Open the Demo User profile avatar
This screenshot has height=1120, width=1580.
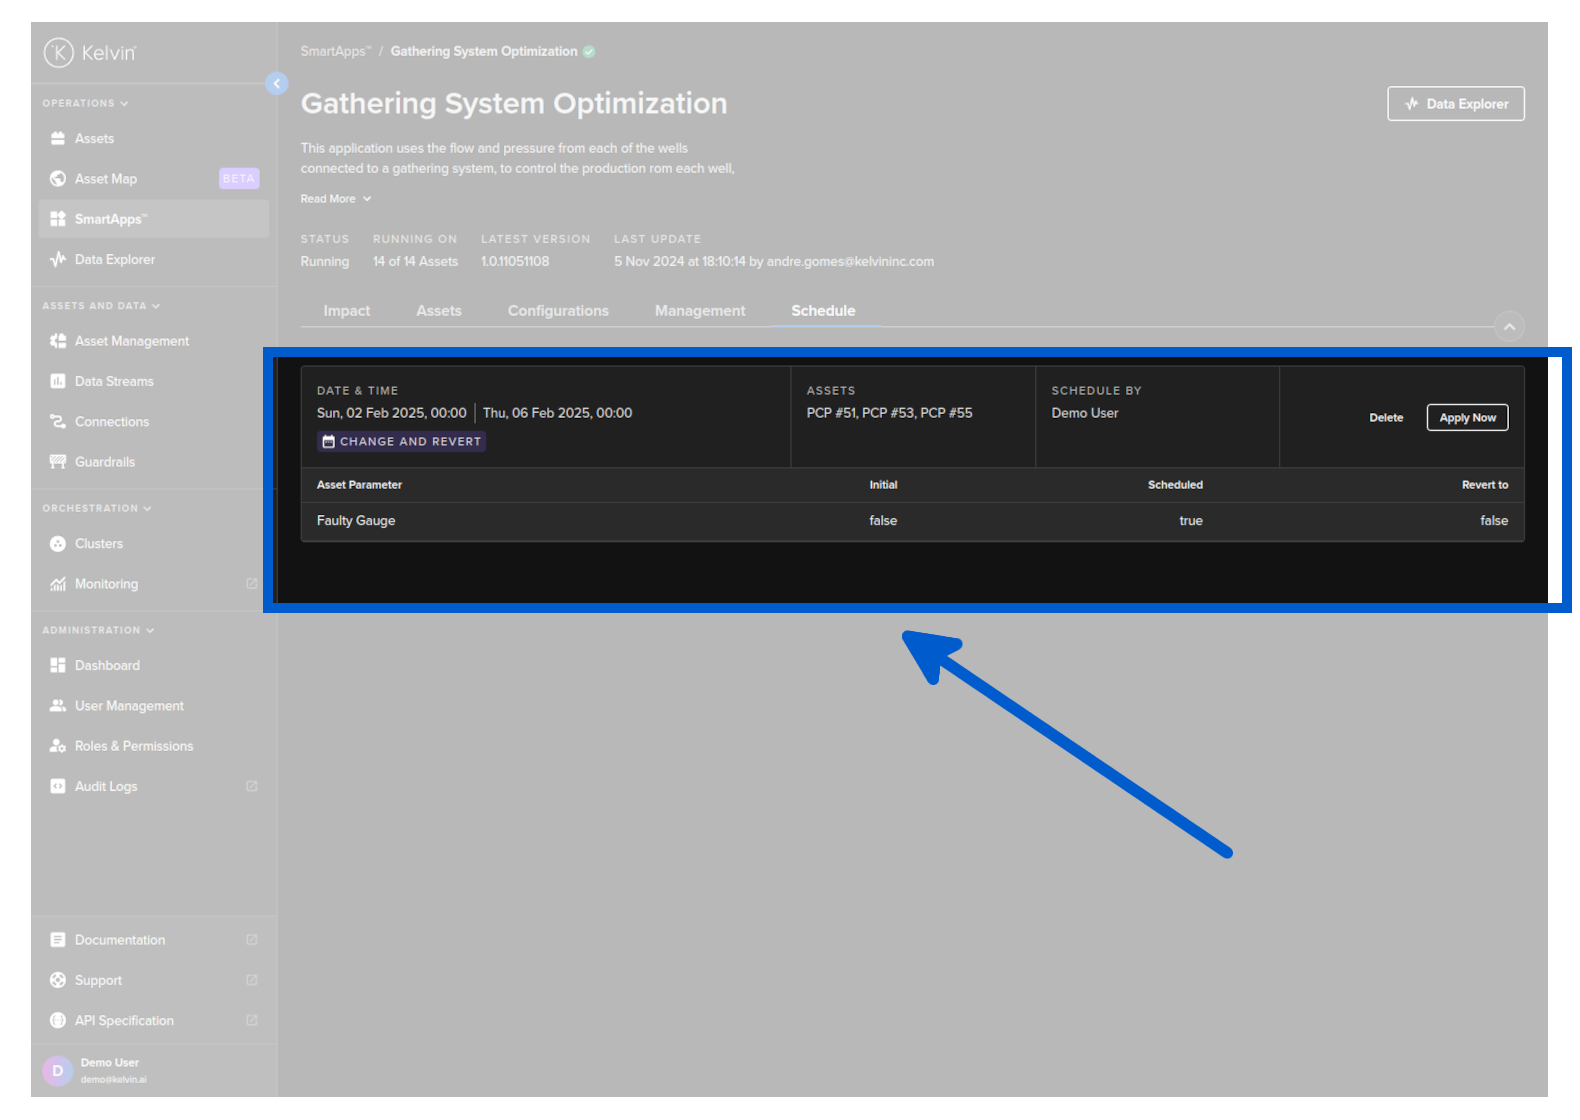tap(58, 1070)
